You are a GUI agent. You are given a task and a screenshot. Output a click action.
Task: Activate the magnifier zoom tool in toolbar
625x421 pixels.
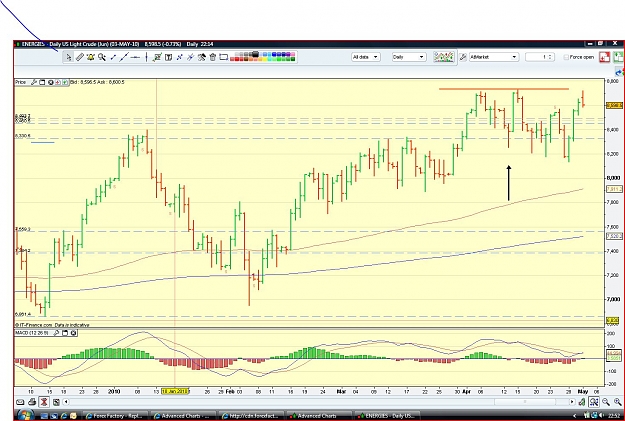pyautogui.click(x=102, y=57)
